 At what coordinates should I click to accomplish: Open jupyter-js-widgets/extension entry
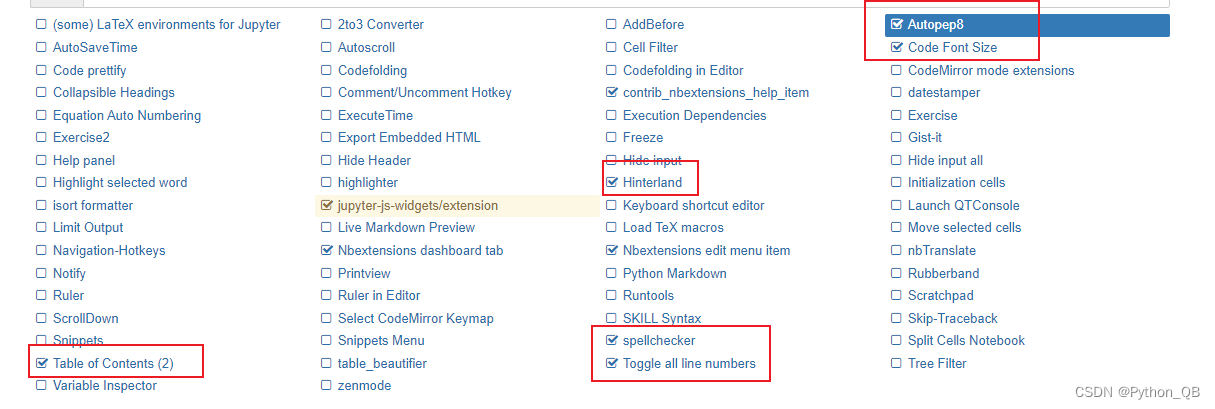417,205
